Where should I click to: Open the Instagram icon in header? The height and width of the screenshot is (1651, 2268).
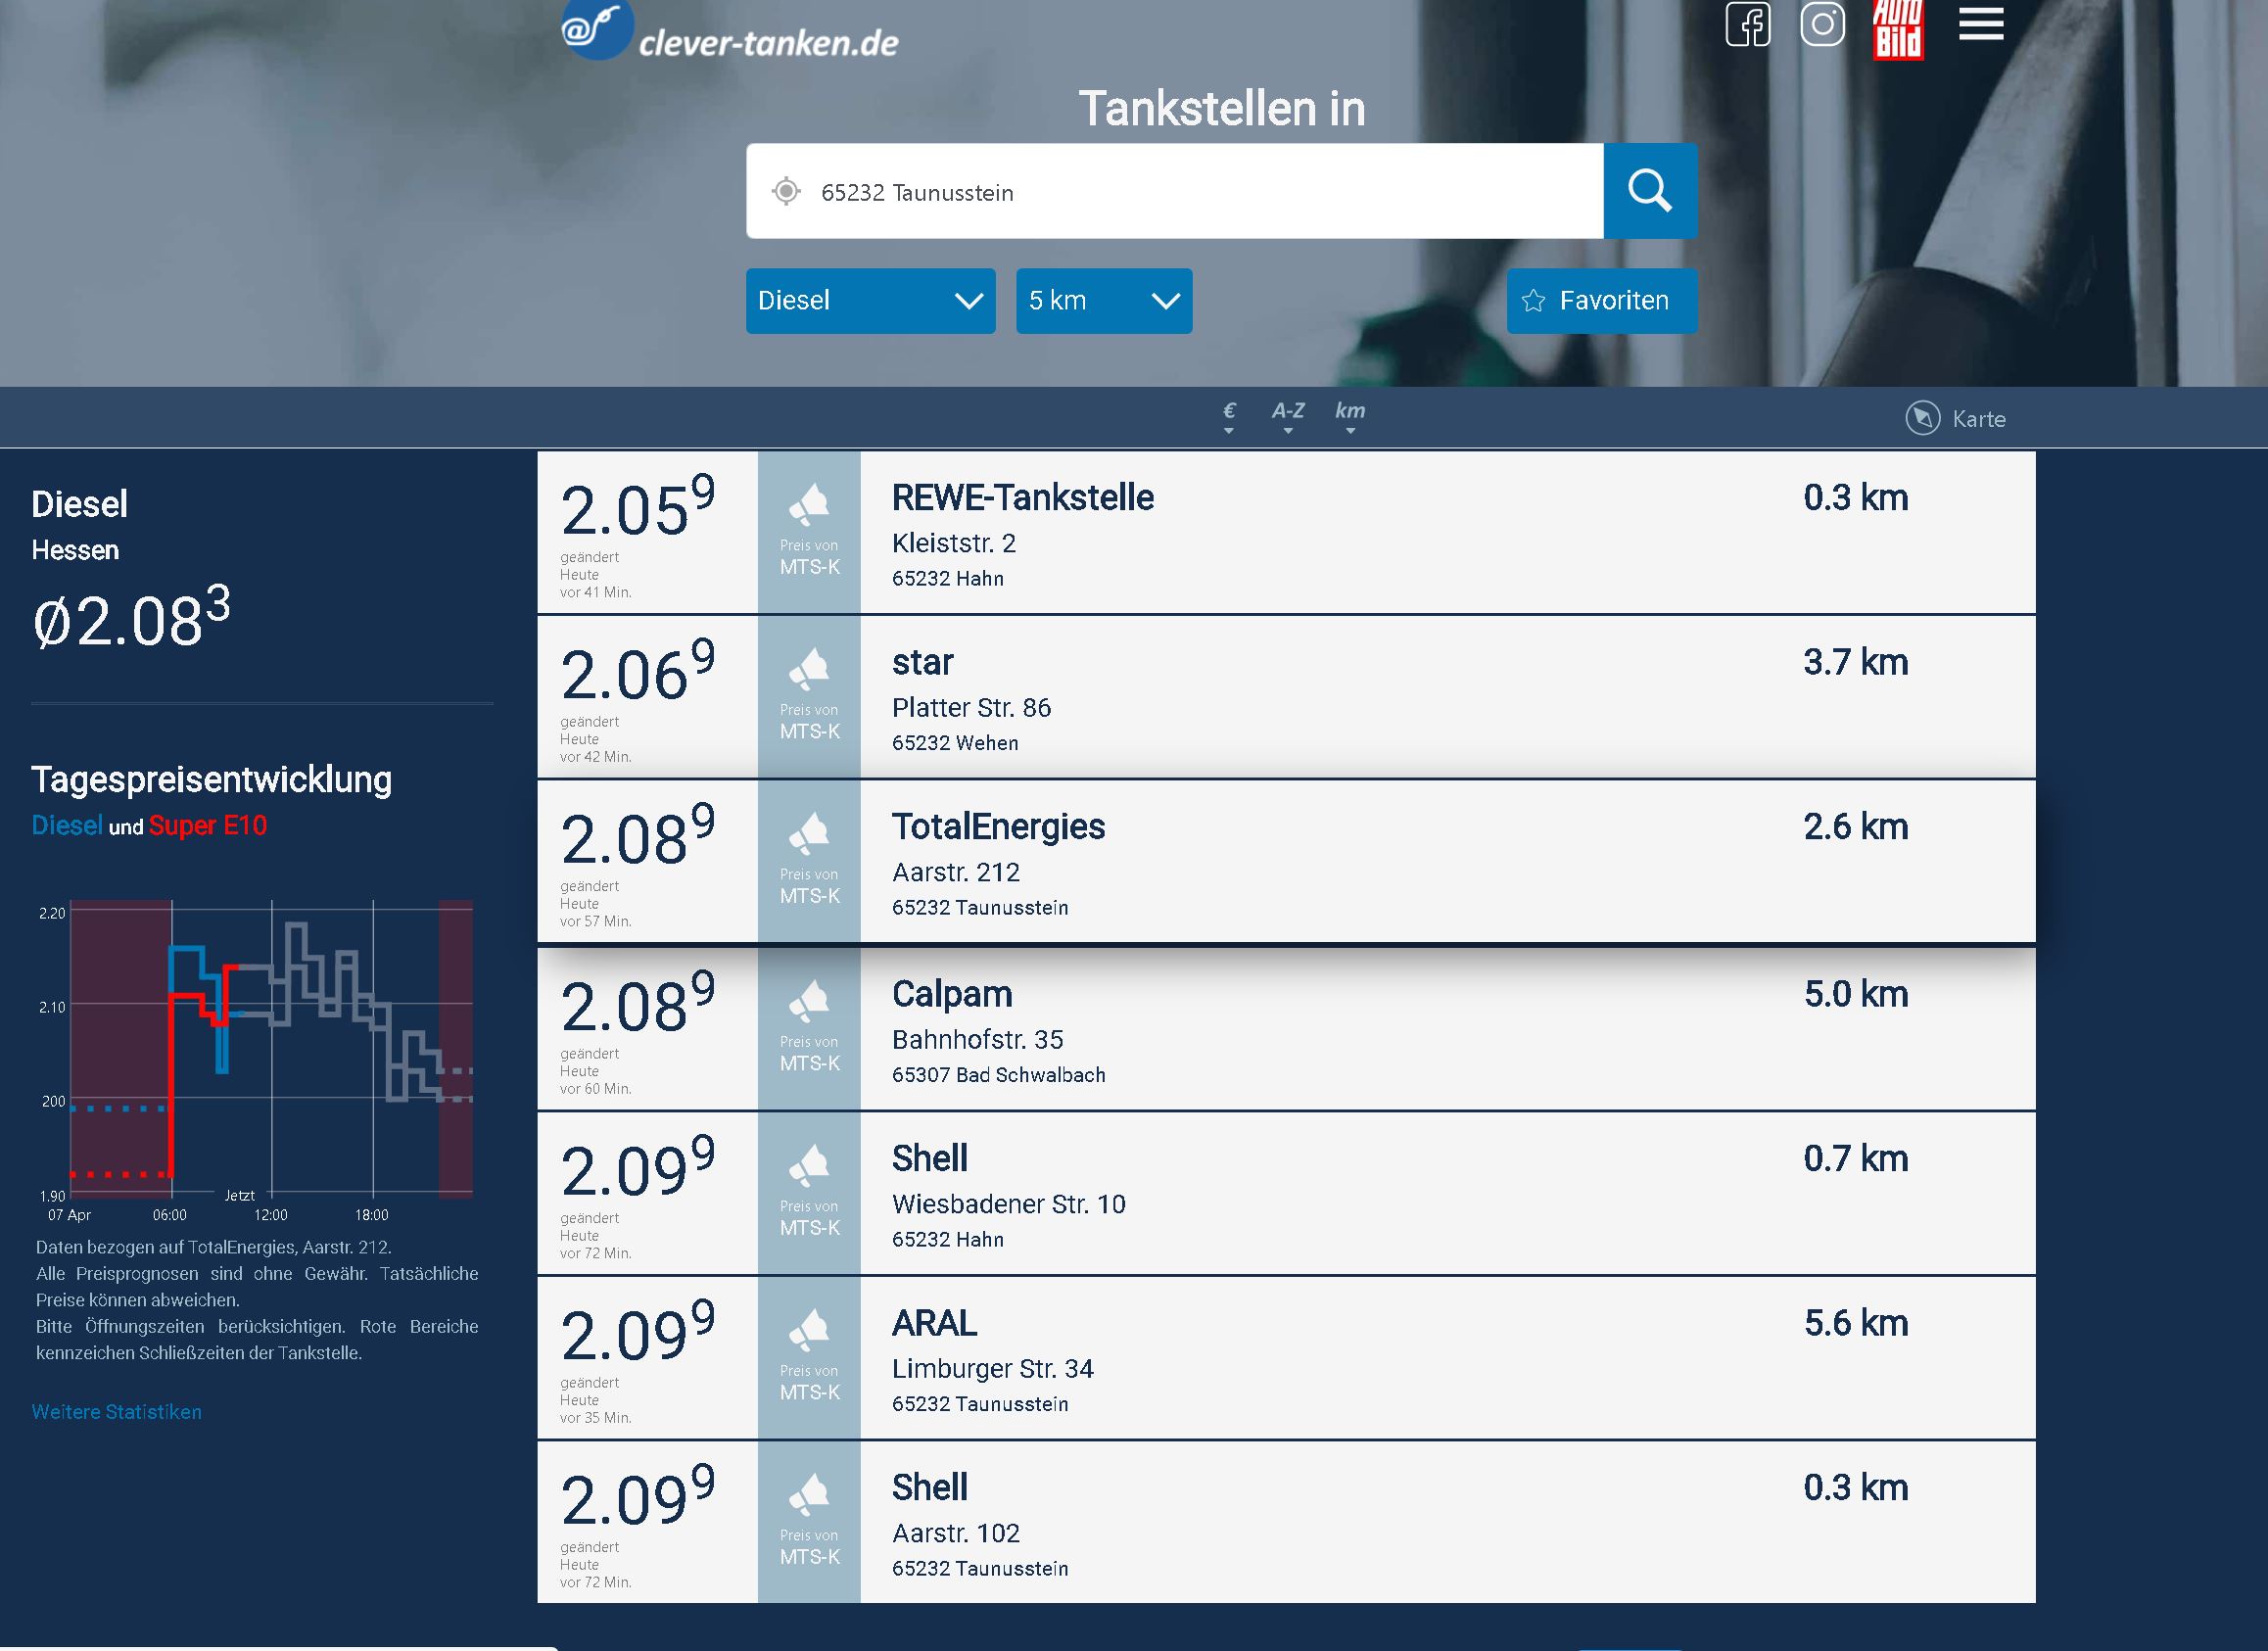click(1822, 24)
